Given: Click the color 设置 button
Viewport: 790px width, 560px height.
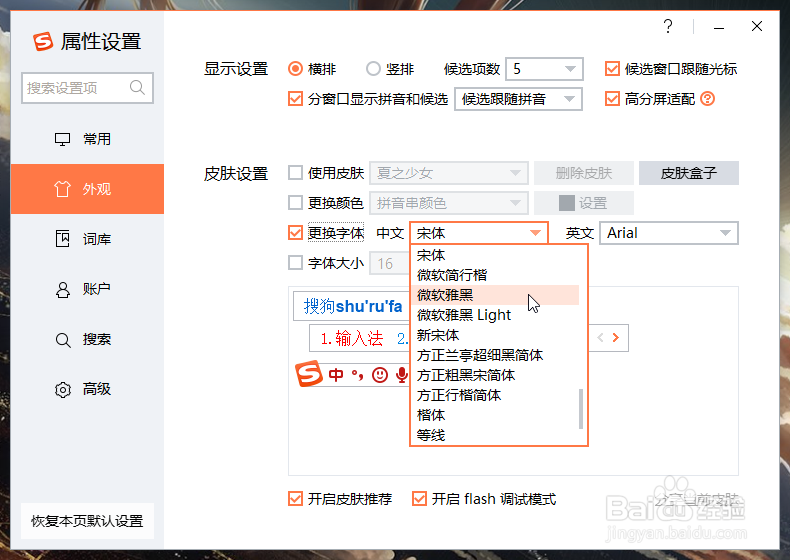Looking at the screenshot, I should (x=584, y=203).
